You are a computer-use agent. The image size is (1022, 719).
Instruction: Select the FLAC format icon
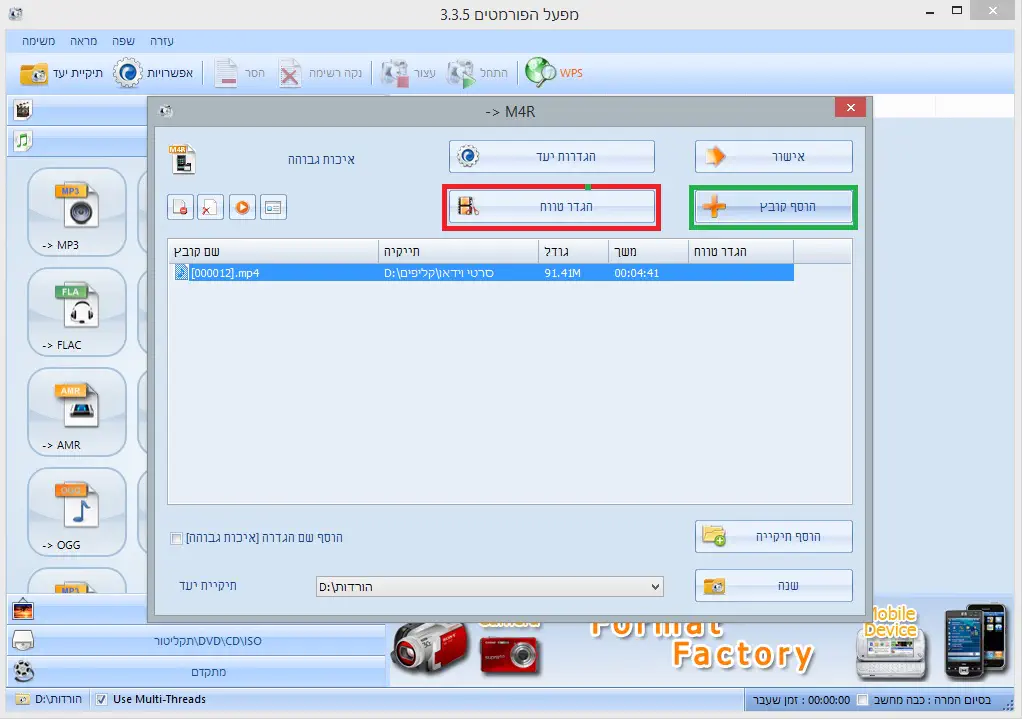(76, 308)
